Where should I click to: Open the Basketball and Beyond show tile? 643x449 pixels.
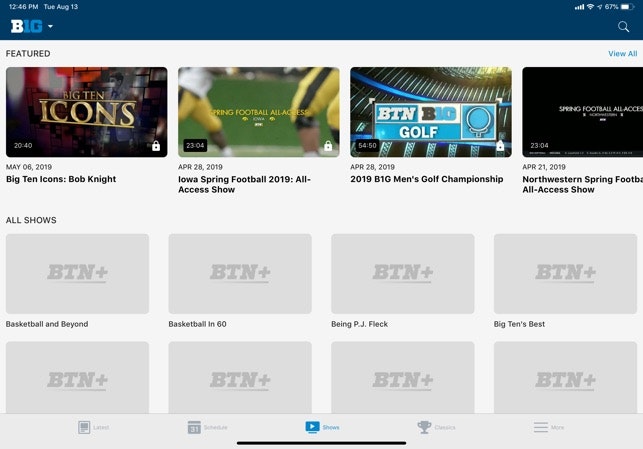coord(77,274)
